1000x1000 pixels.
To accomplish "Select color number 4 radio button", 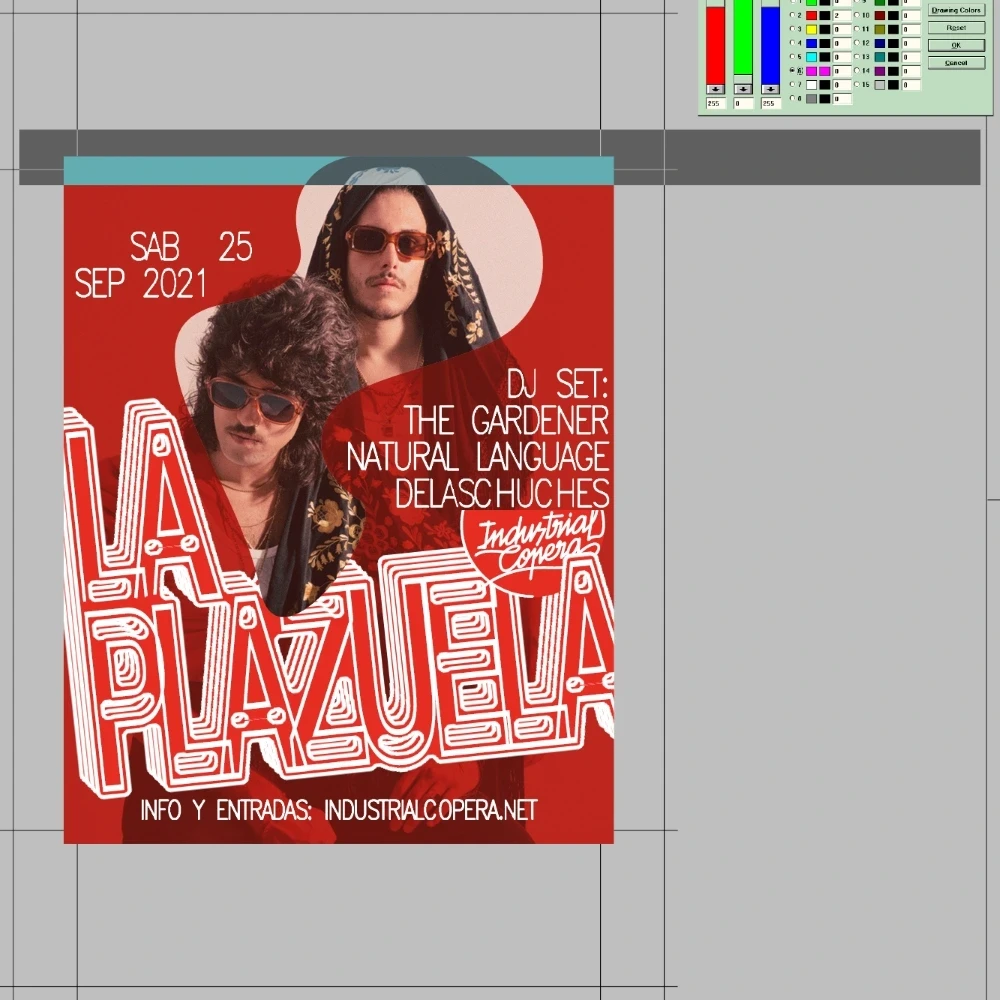I will 793,43.
